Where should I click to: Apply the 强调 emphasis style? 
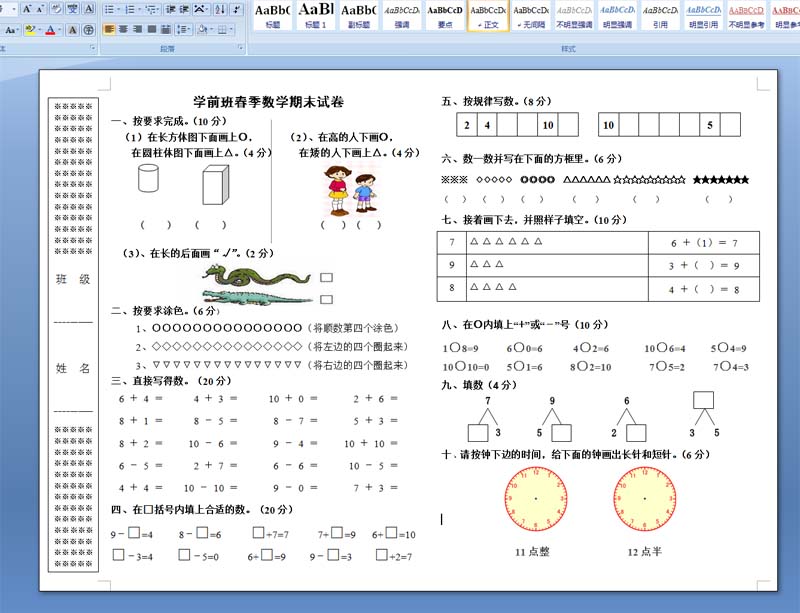(402, 16)
